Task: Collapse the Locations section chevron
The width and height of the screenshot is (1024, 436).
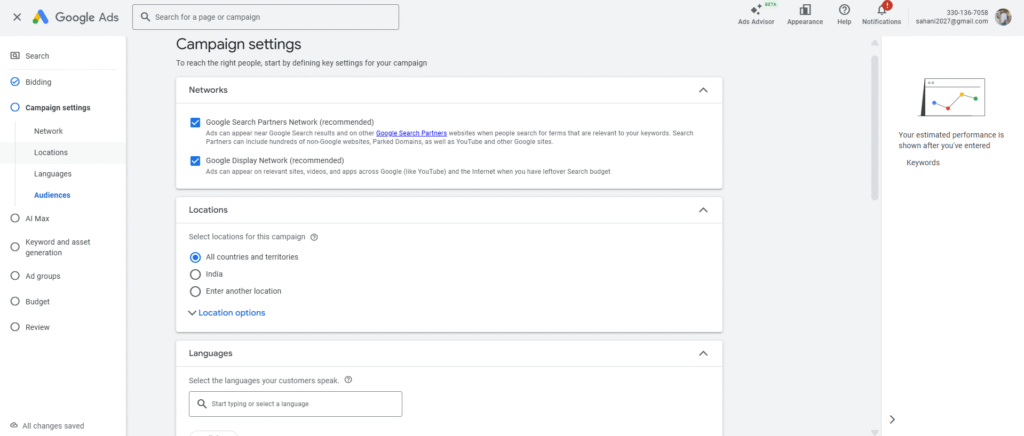Action: point(703,210)
